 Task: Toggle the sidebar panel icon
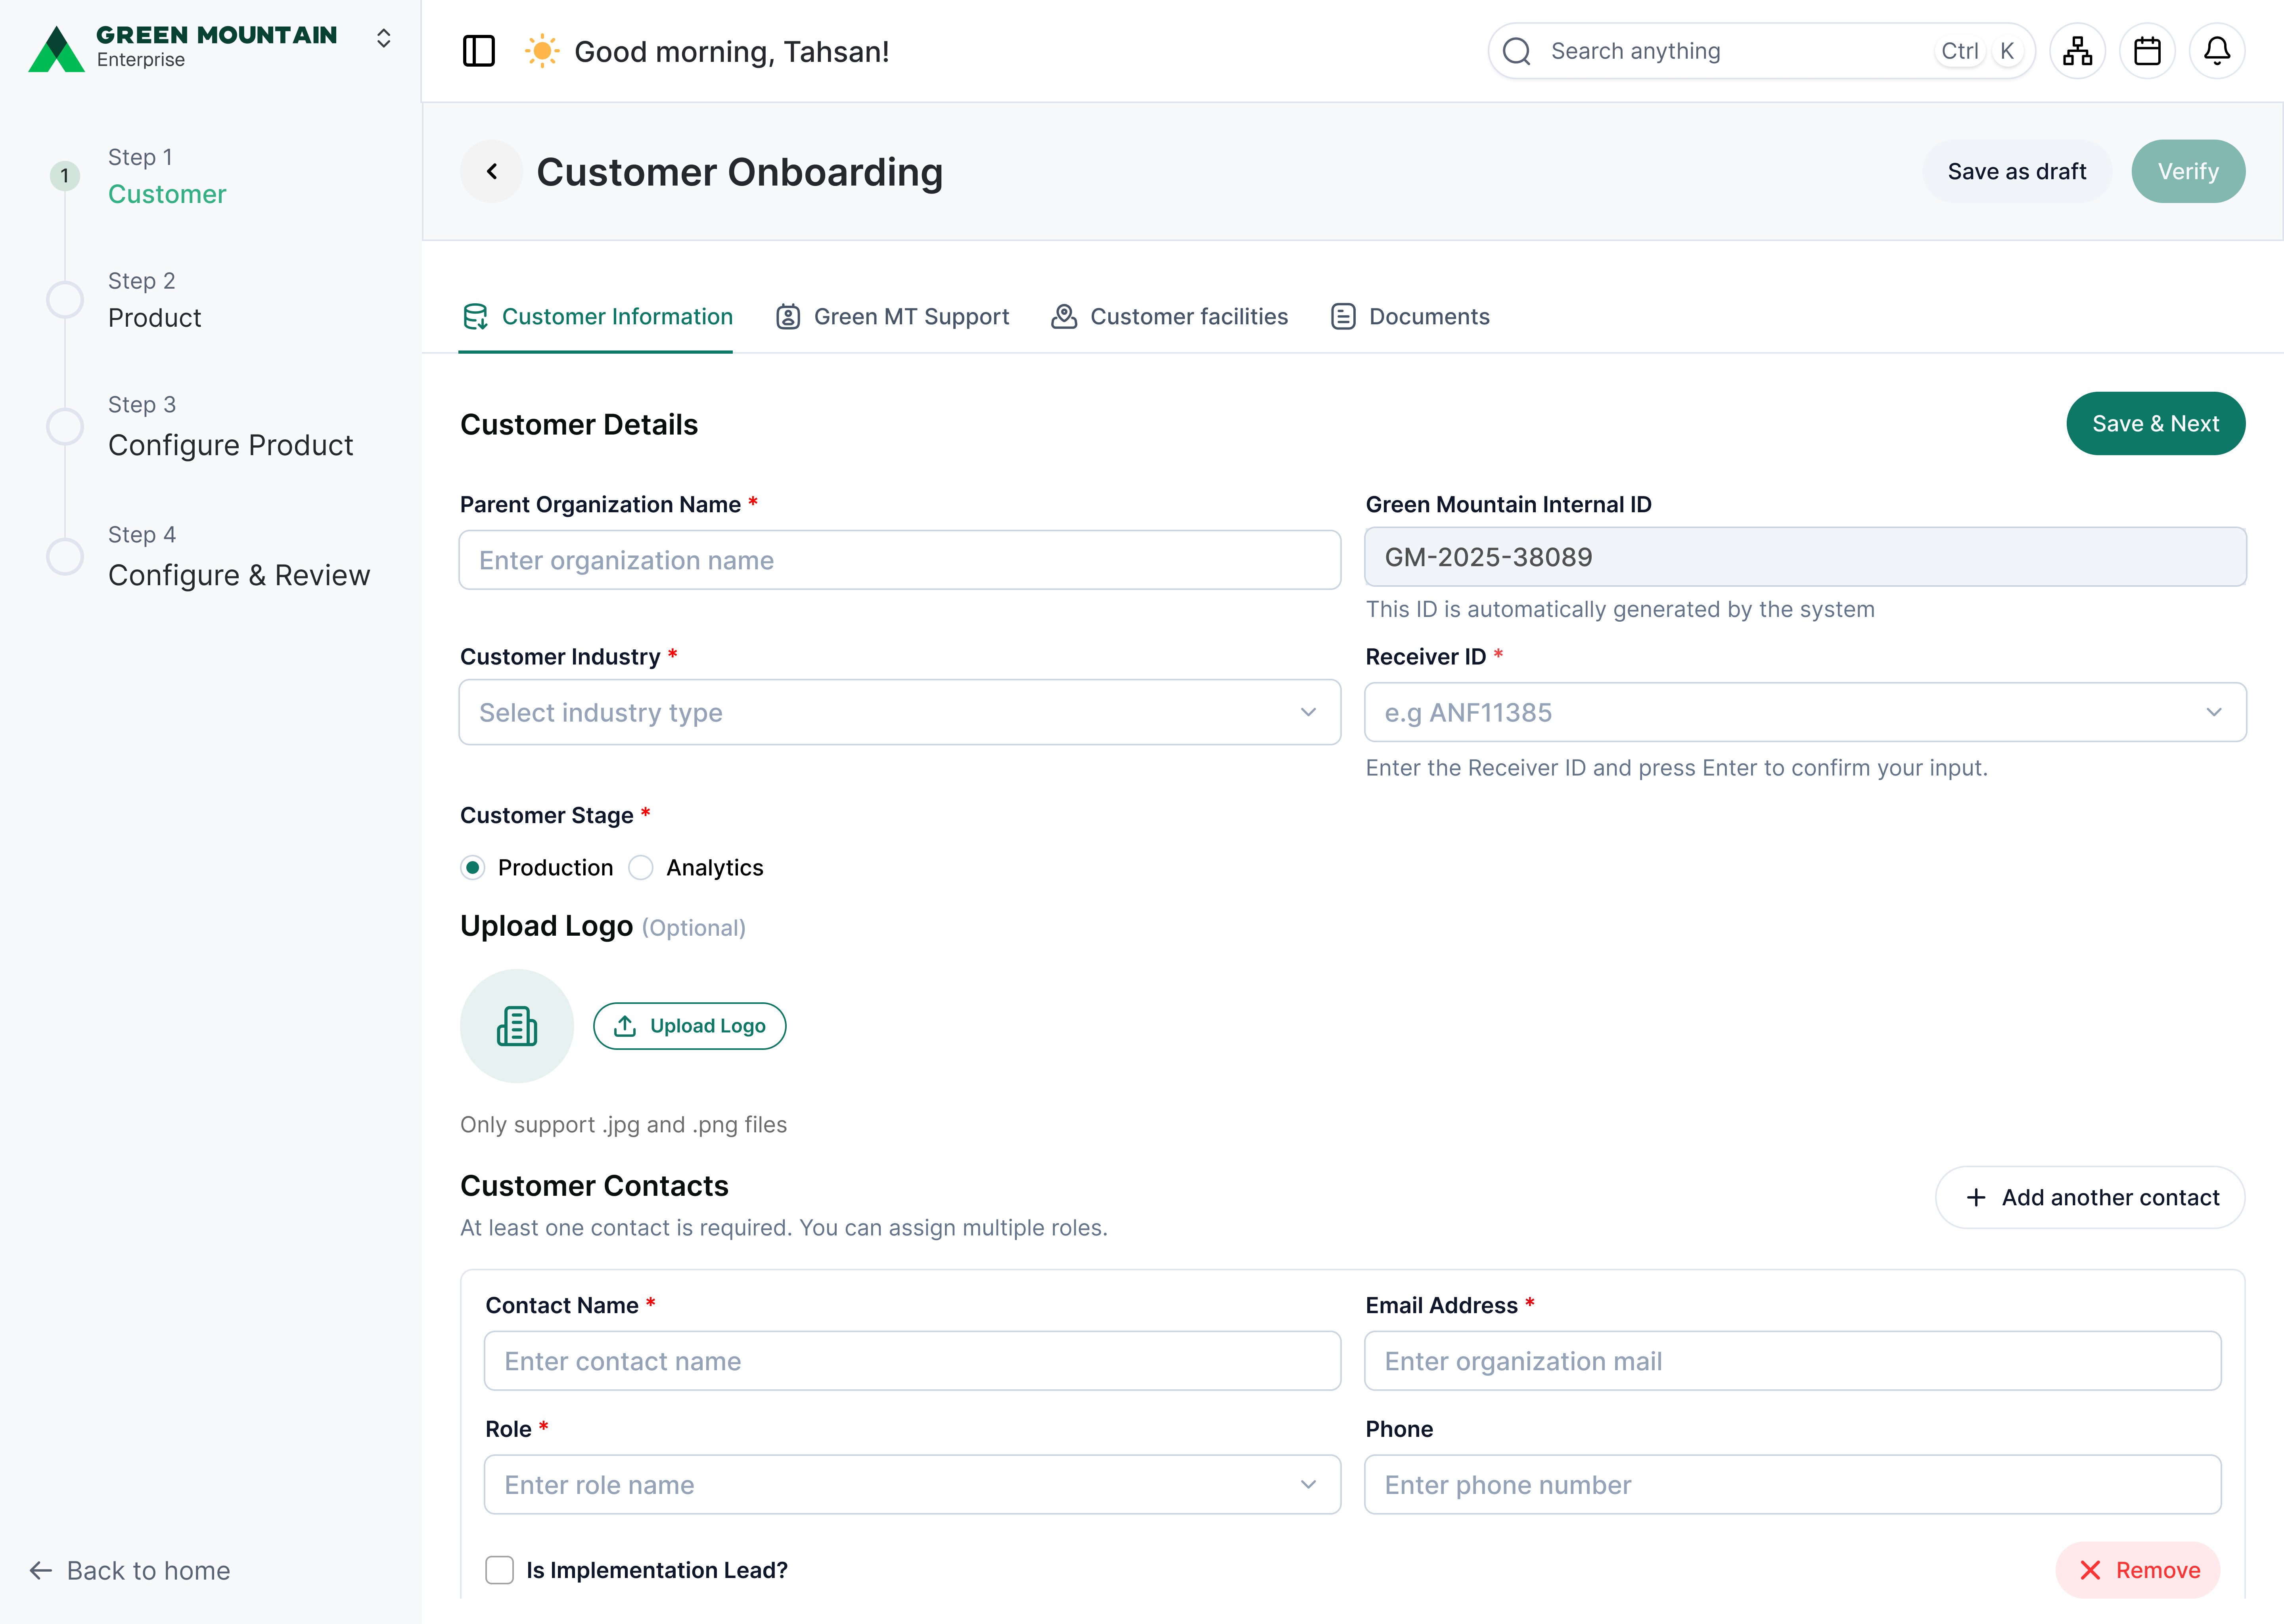[x=479, y=51]
